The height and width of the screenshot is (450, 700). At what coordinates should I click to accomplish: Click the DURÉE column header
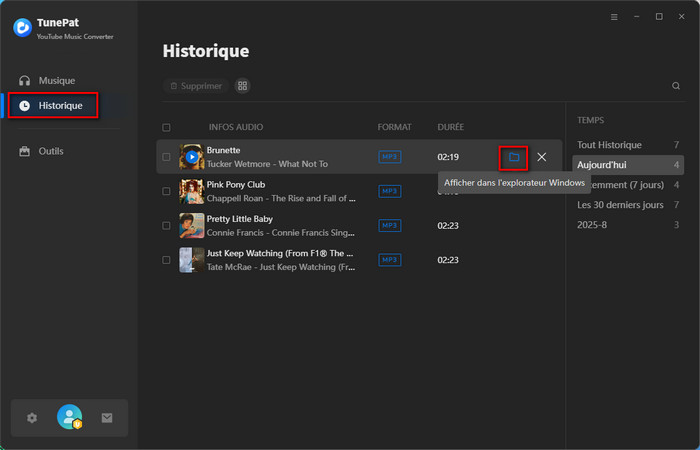pyautogui.click(x=450, y=127)
